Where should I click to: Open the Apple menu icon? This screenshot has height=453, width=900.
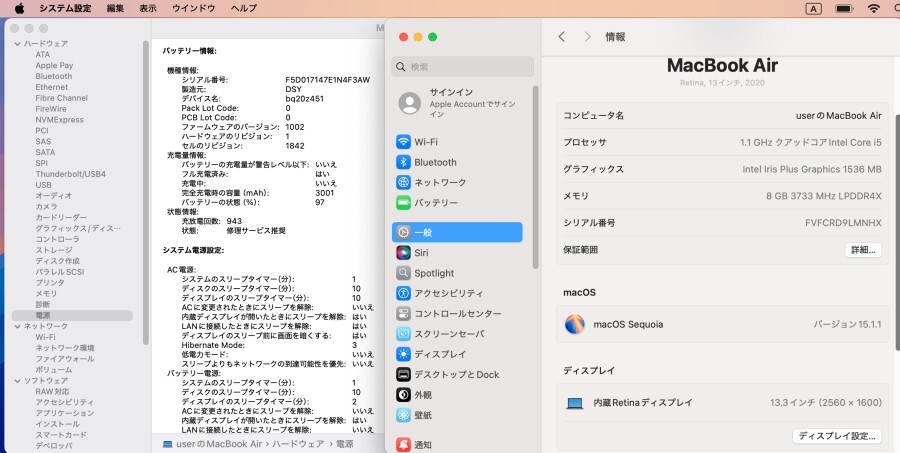[20, 8]
